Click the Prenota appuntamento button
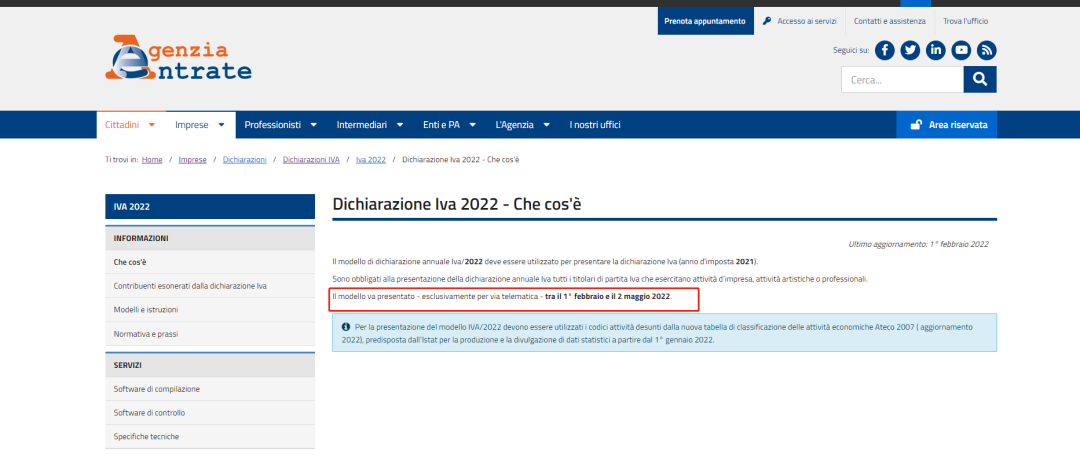This screenshot has height=456, width=1080. pos(705,21)
